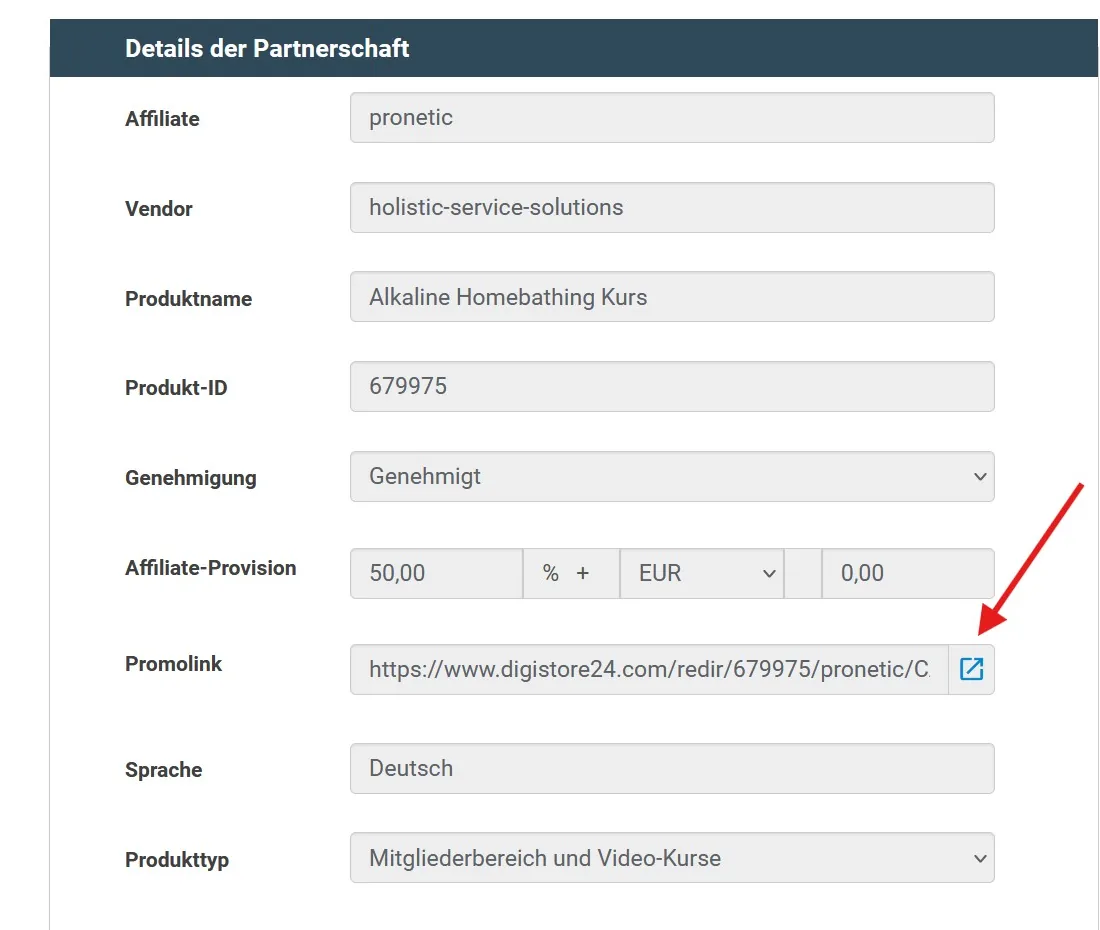Screen dimensions: 1100x930
Task: Click the Genehmigung label
Action: point(191,478)
